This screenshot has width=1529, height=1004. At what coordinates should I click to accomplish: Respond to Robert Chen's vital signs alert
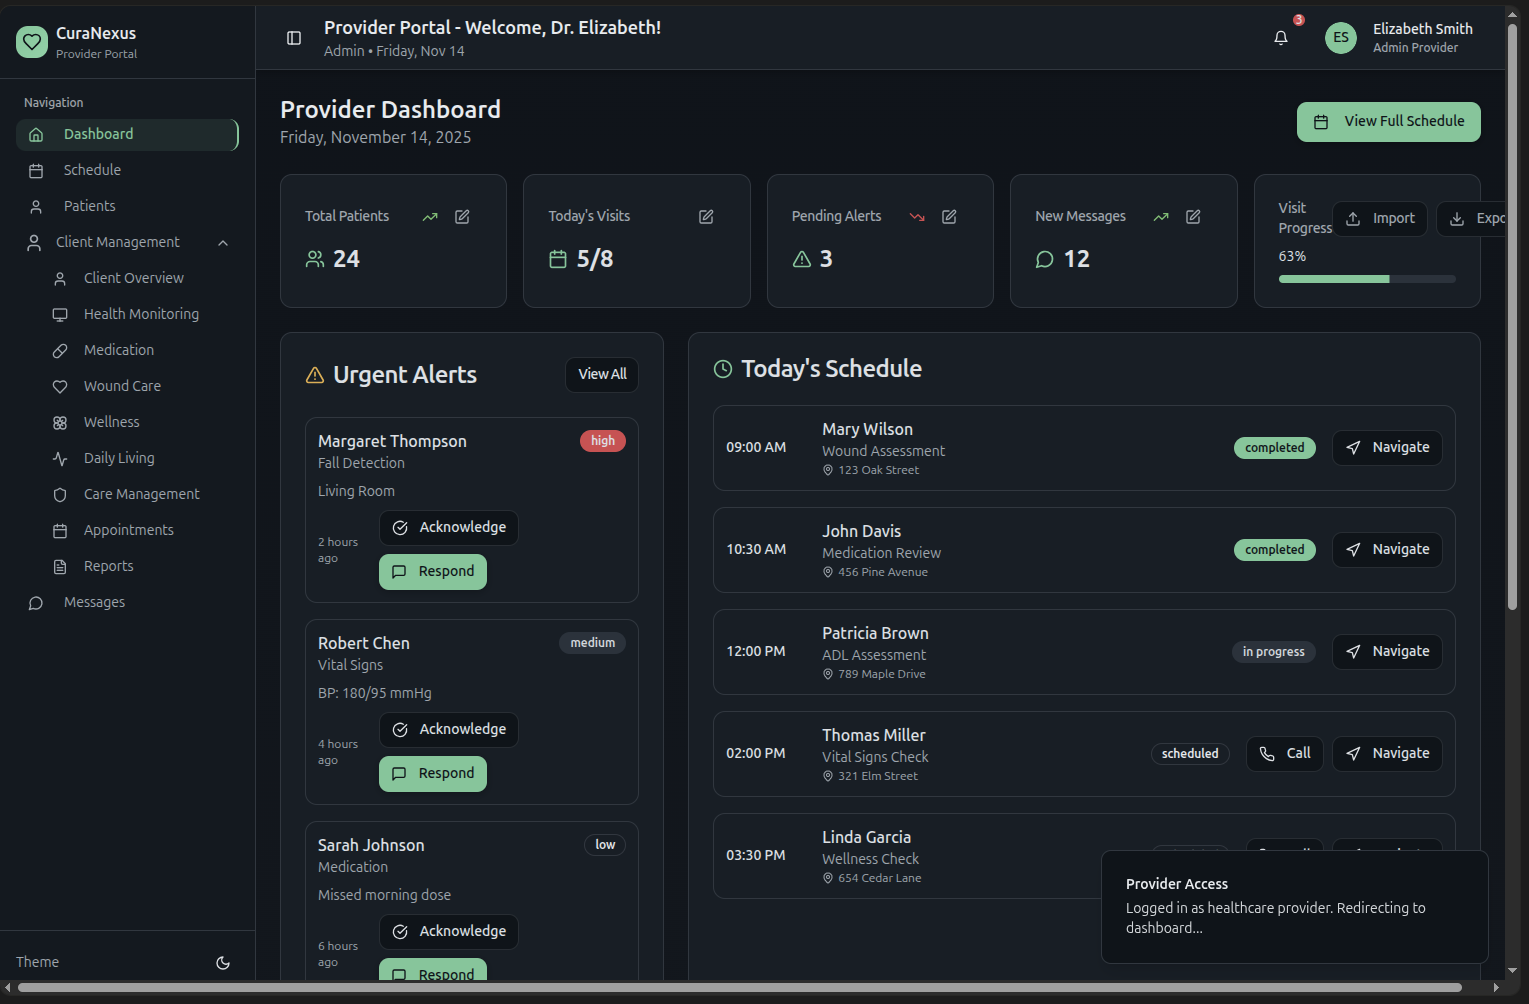tap(432, 773)
